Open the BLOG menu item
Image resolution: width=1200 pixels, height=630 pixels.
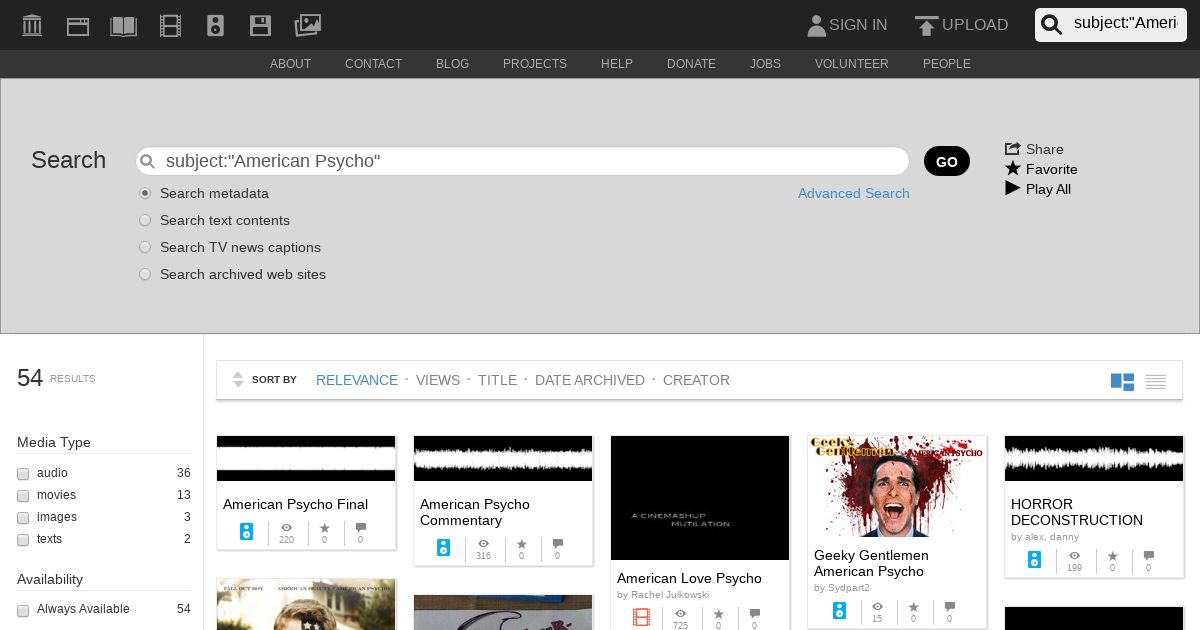(x=452, y=64)
